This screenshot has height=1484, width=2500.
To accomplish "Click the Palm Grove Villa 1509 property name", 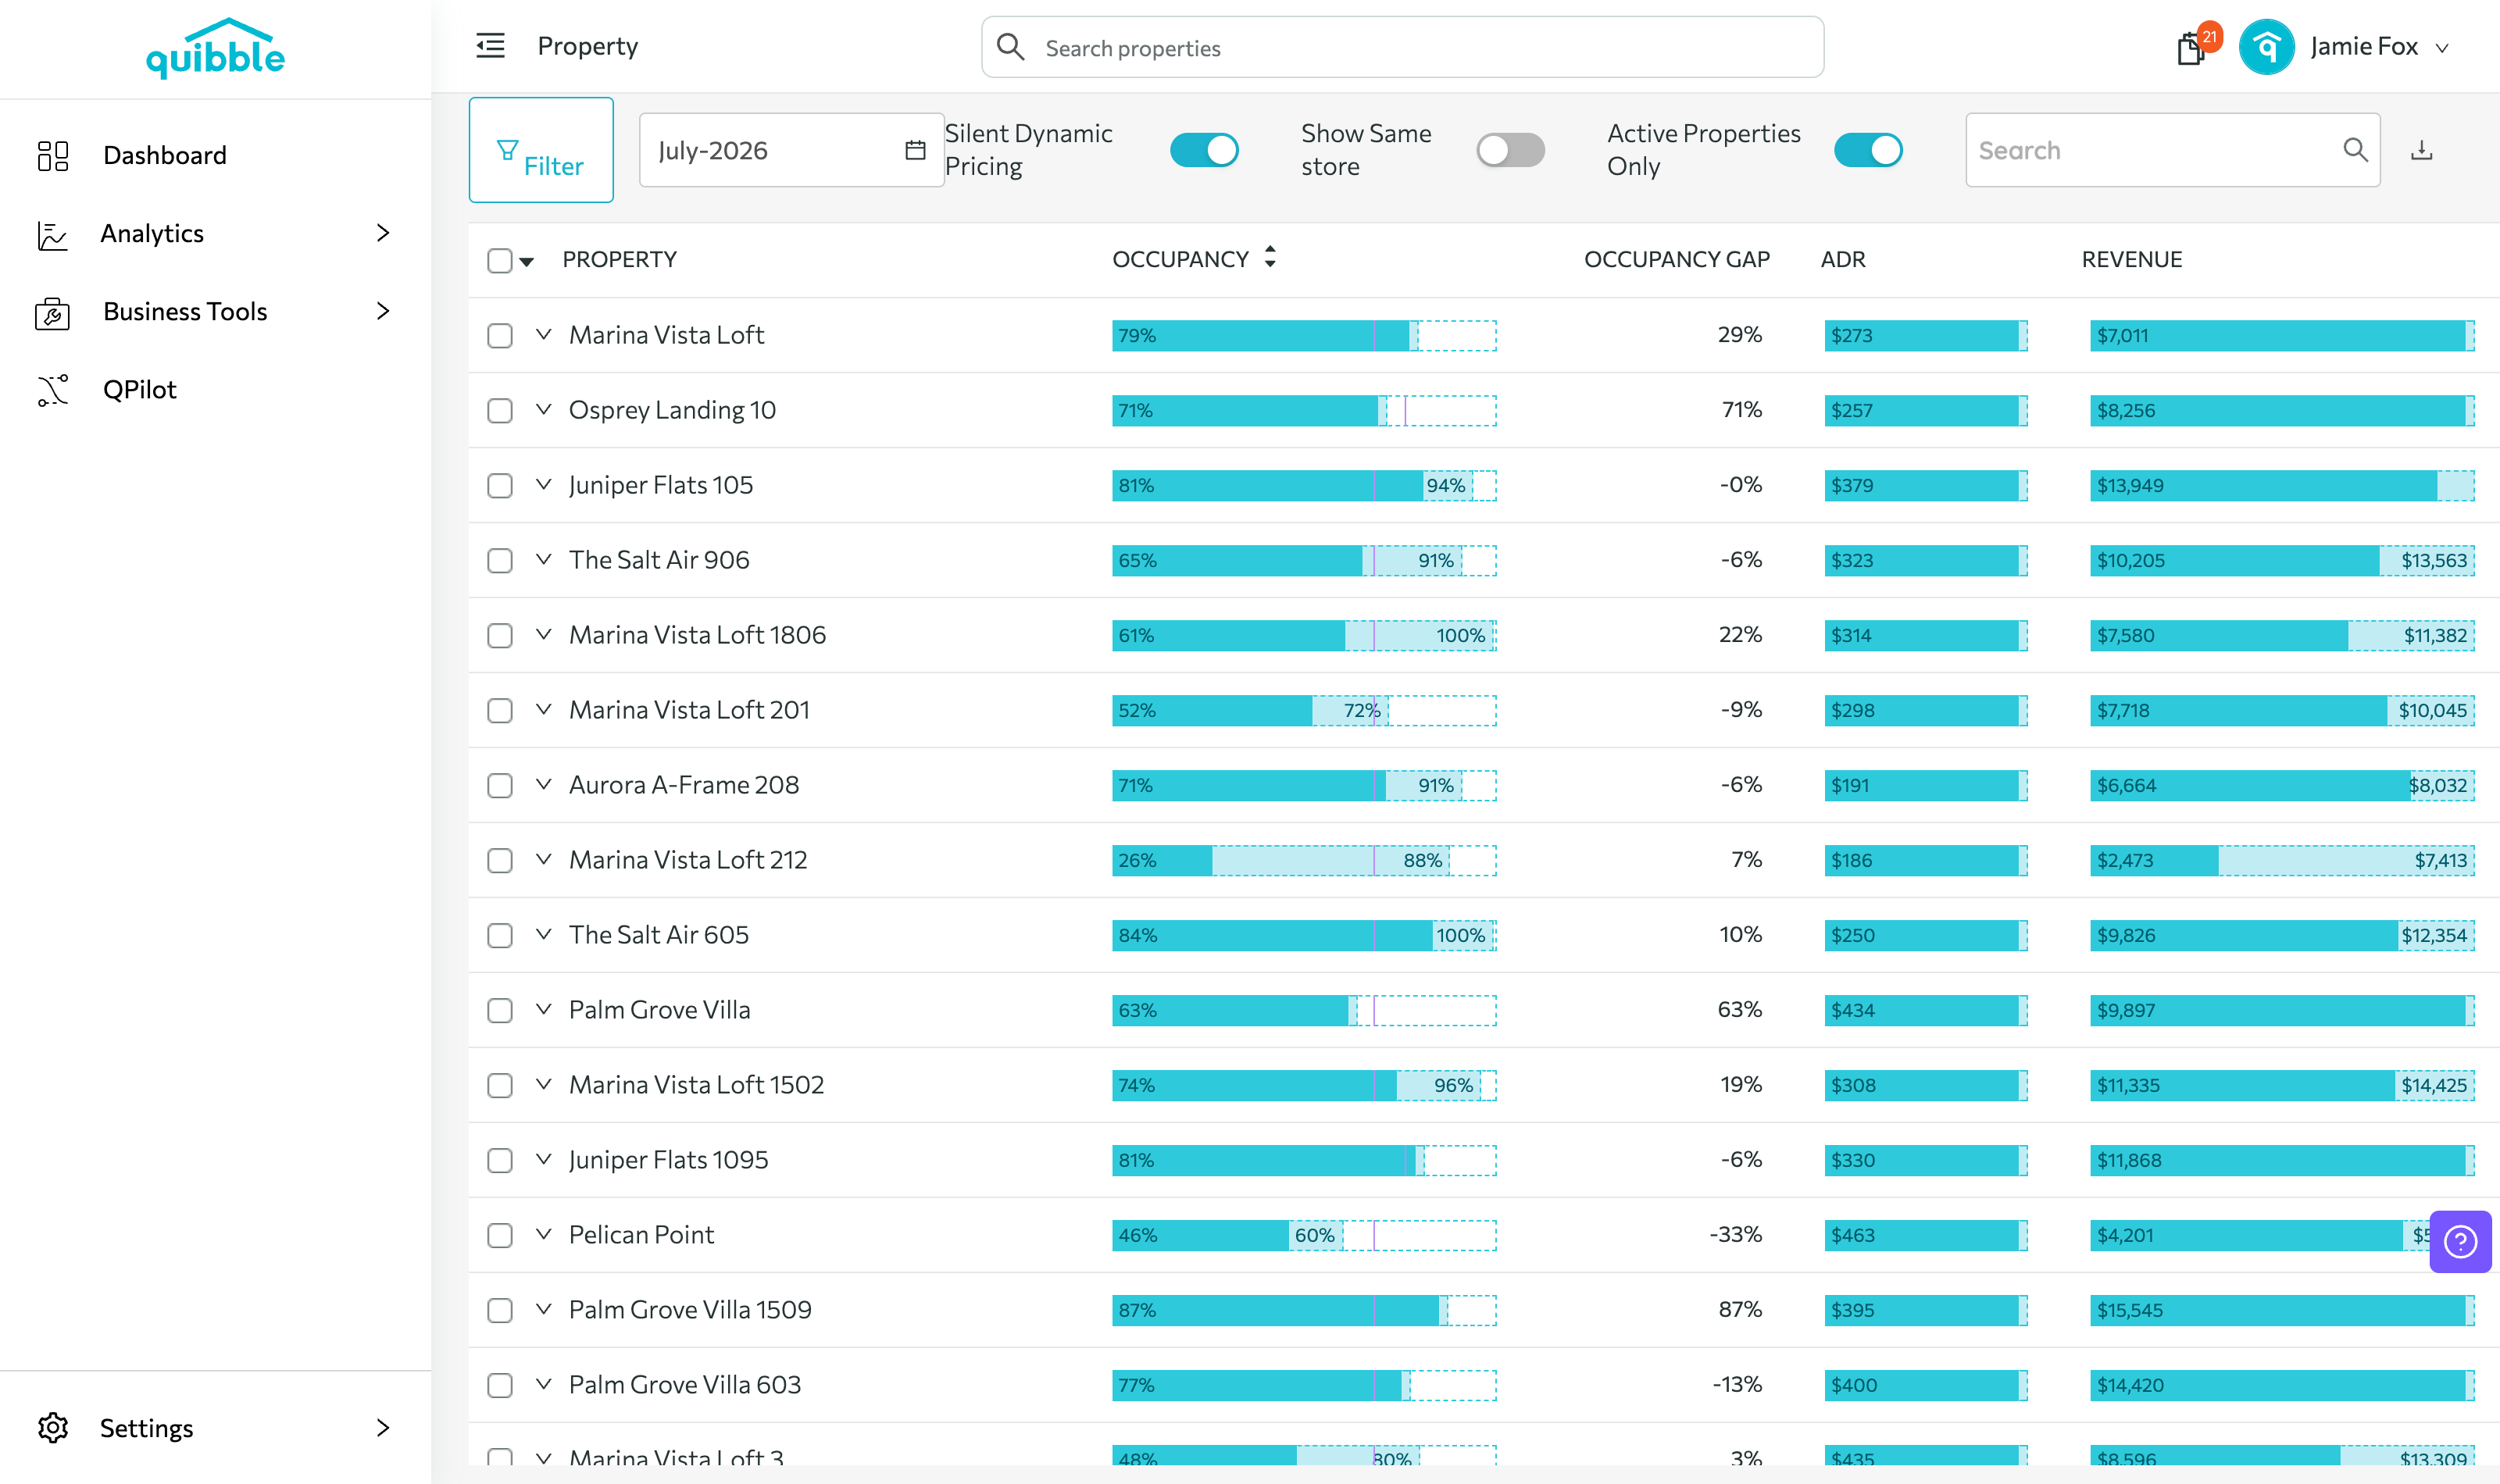I will coord(690,1310).
